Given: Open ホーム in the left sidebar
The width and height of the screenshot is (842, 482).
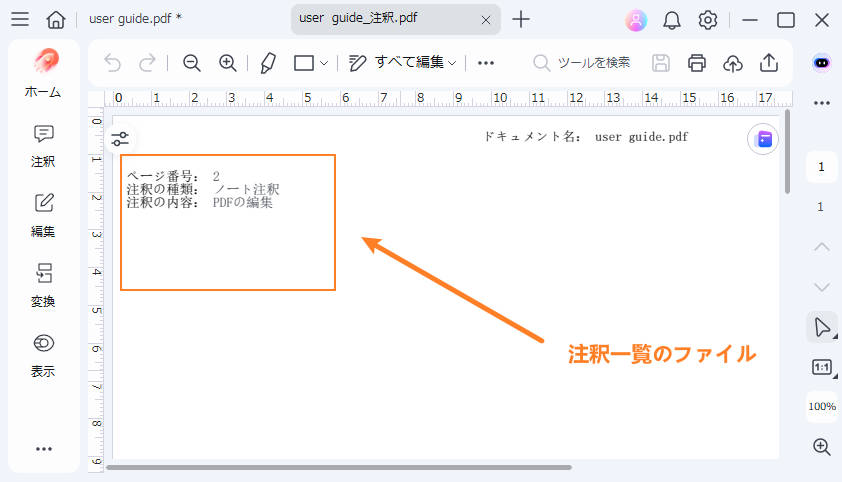Looking at the screenshot, I should [43, 74].
